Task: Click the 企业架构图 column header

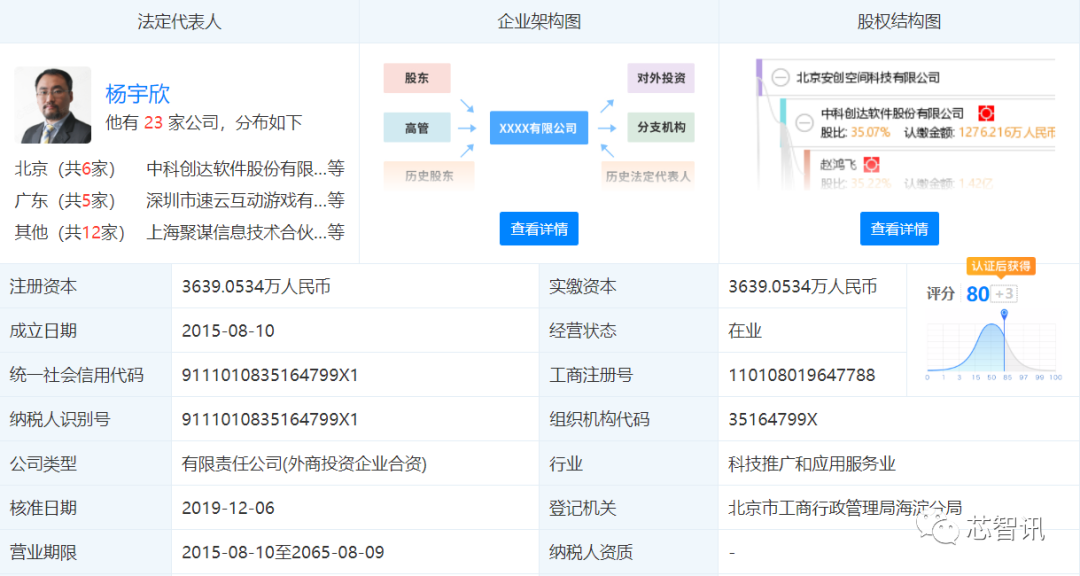Action: click(x=539, y=21)
